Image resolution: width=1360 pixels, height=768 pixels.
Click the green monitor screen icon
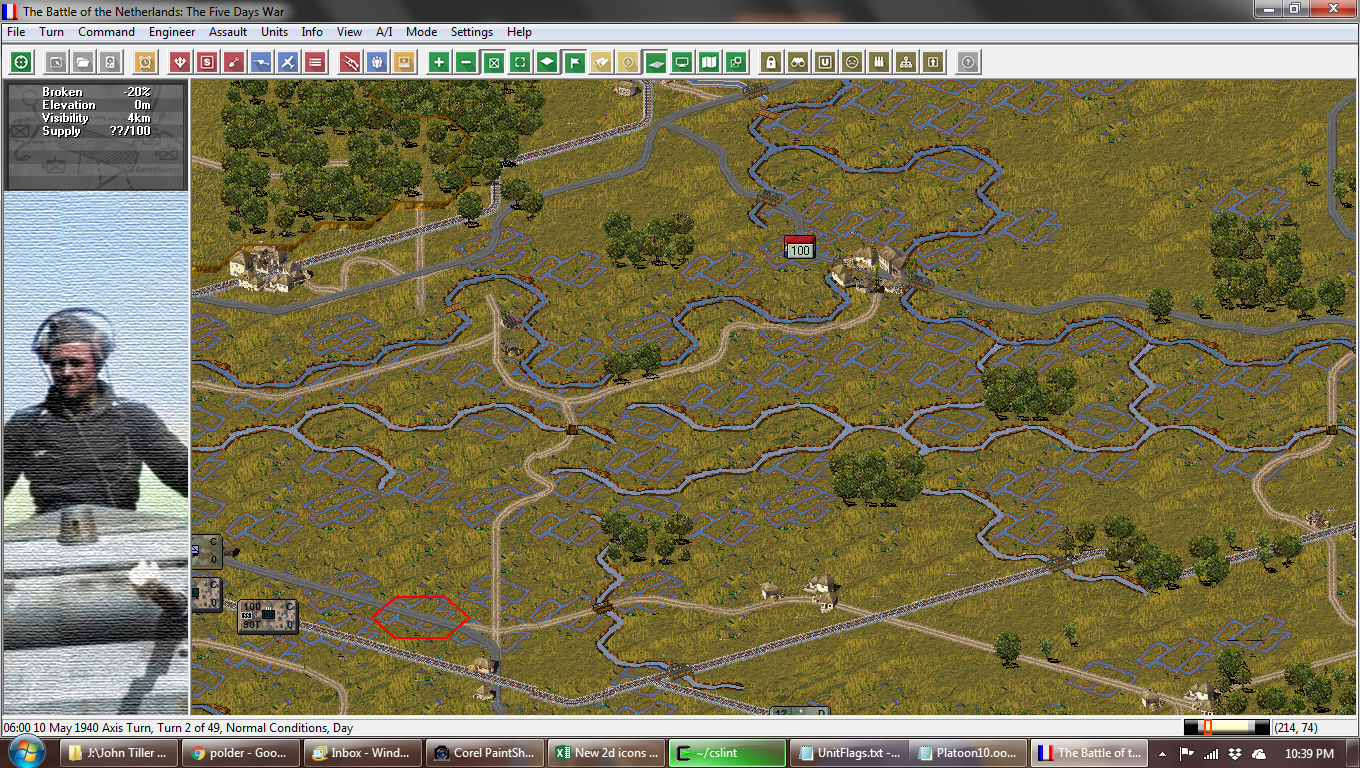(x=682, y=62)
